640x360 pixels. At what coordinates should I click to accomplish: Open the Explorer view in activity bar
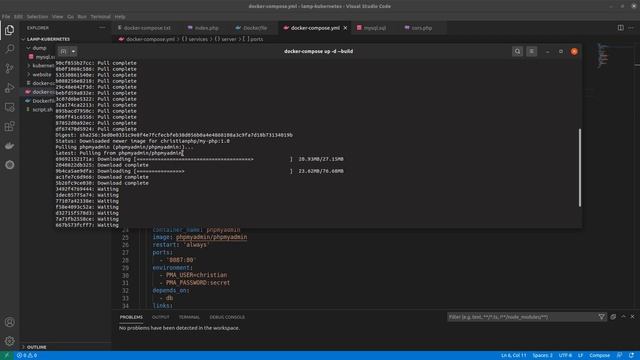point(9,30)
